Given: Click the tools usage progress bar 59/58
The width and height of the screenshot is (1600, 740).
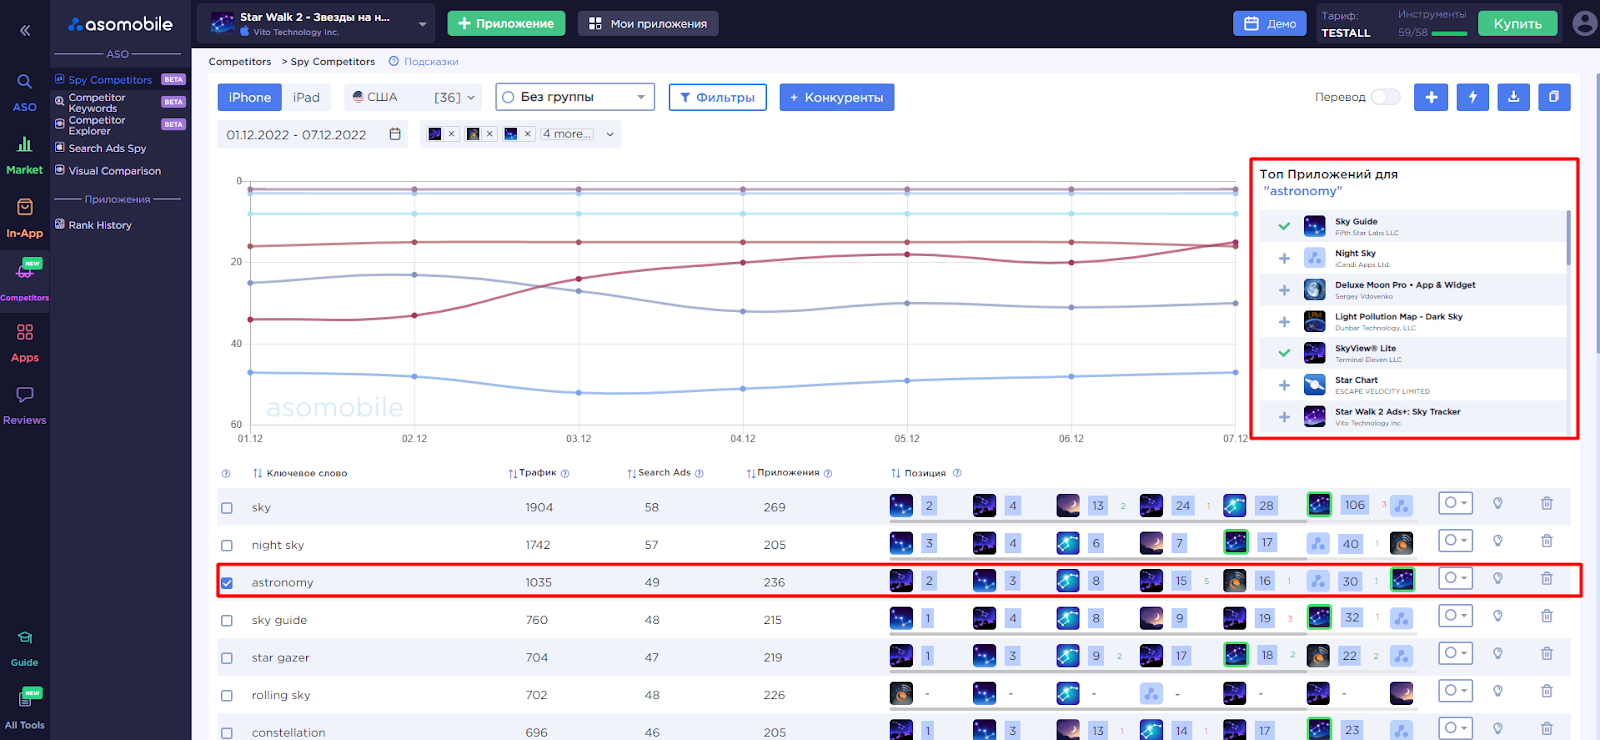Looking at the screenshot, I should [1450, 34].
